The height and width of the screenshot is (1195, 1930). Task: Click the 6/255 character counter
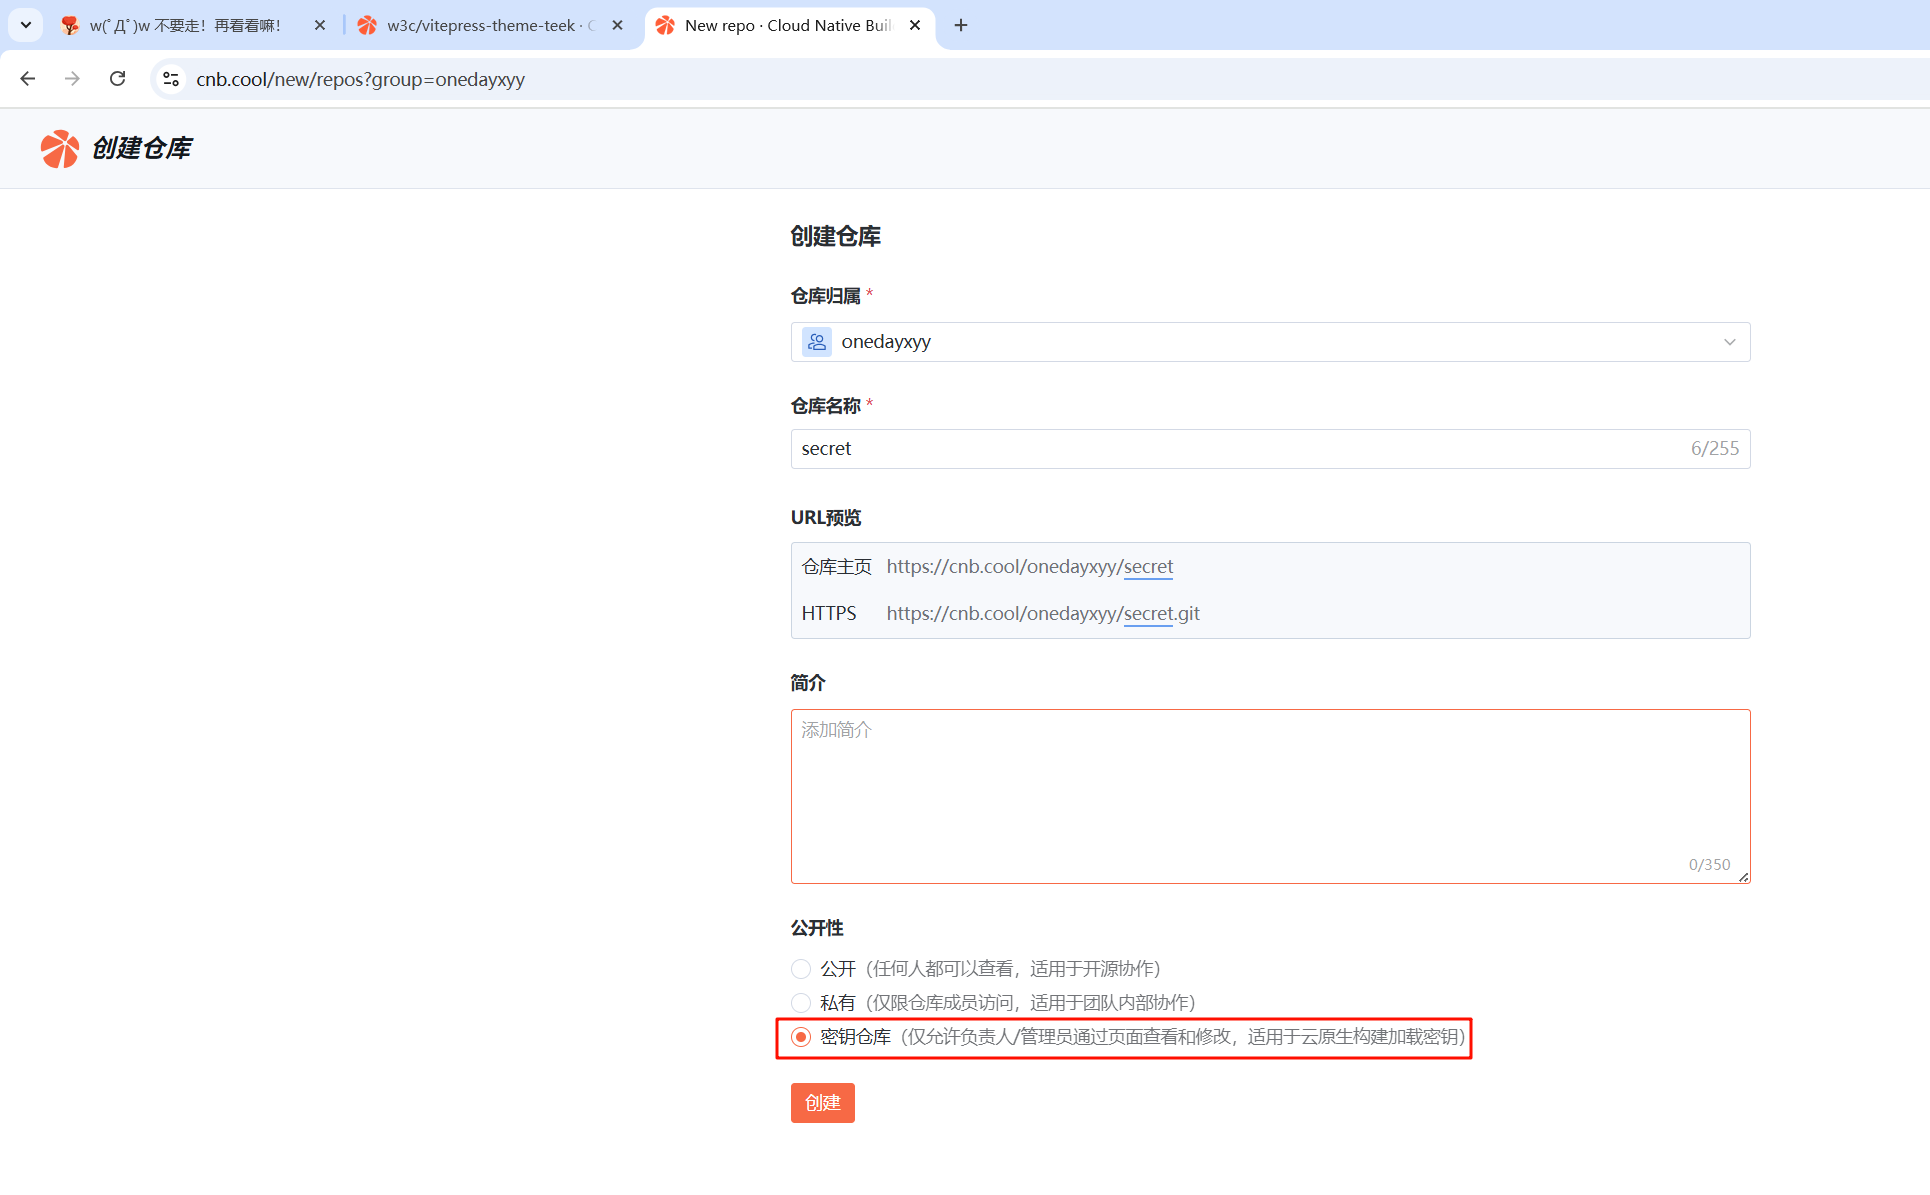[1715, 449]
